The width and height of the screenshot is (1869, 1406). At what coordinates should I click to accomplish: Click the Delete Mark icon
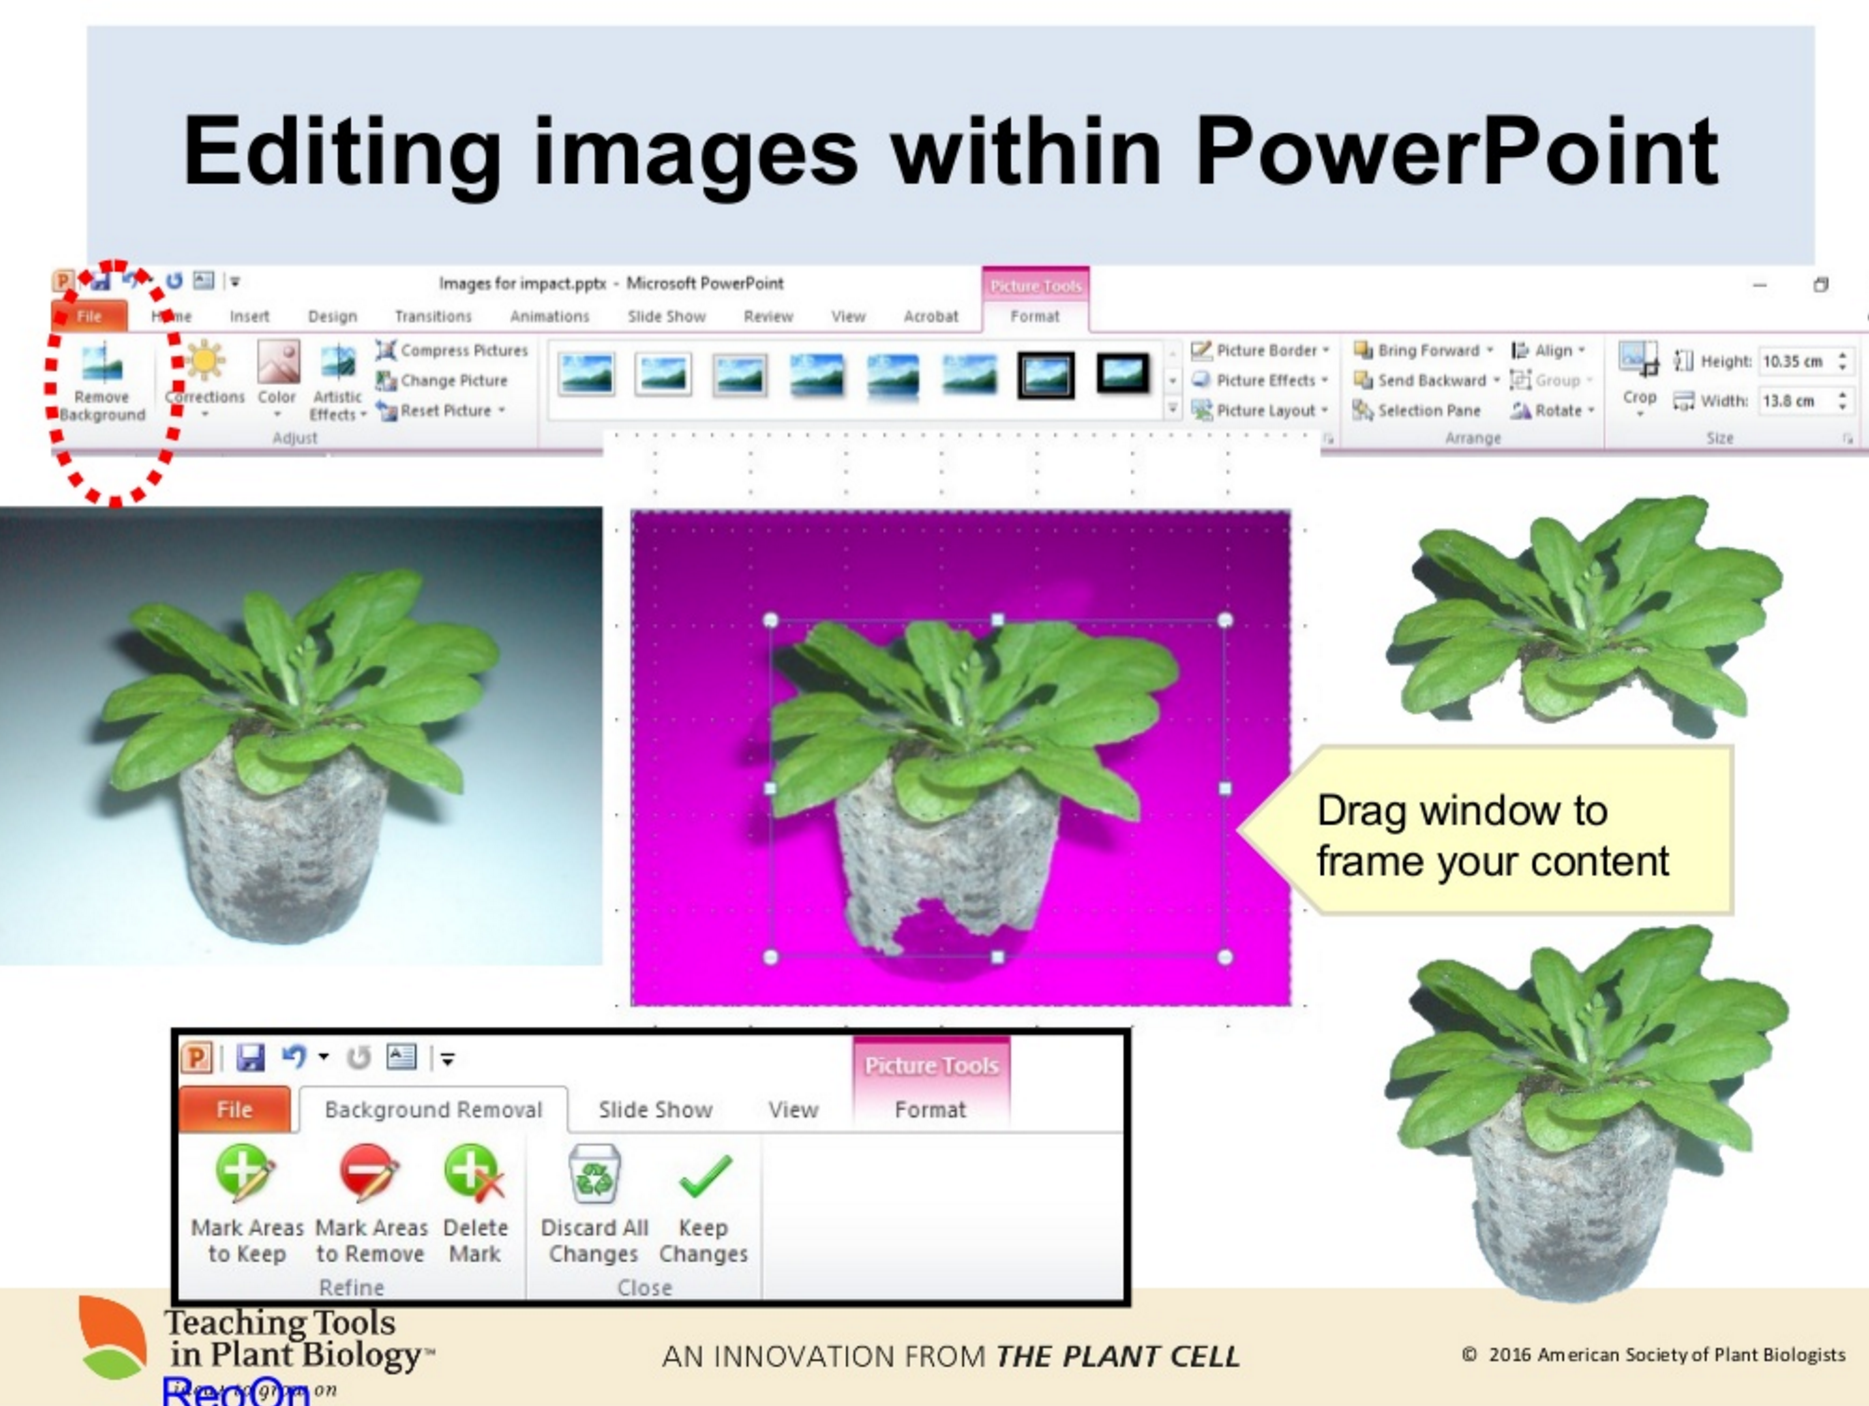[x=474, y=1173]
